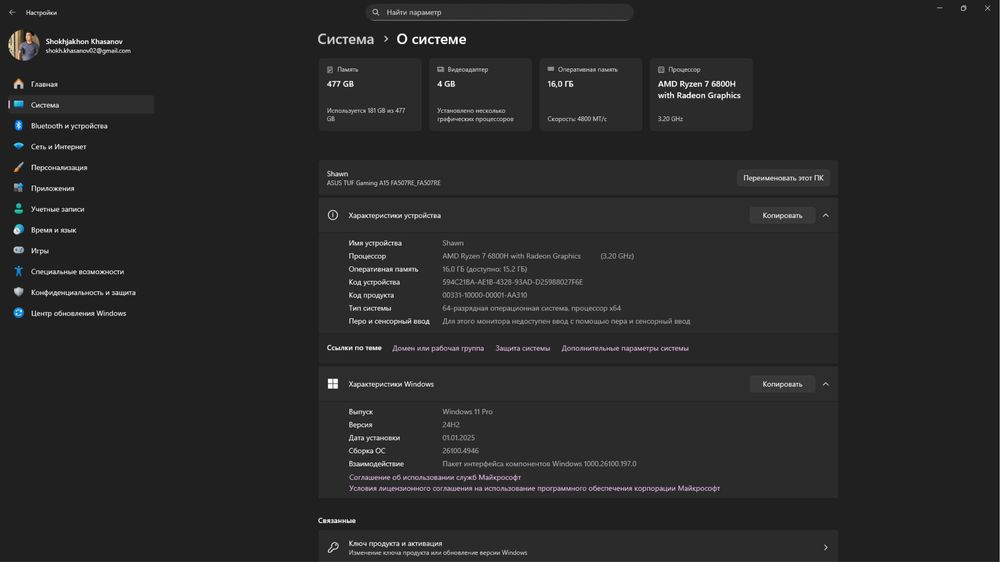Open Приложения settings page
Viewport: 1000px width, 562px height.
coord(81,188)
